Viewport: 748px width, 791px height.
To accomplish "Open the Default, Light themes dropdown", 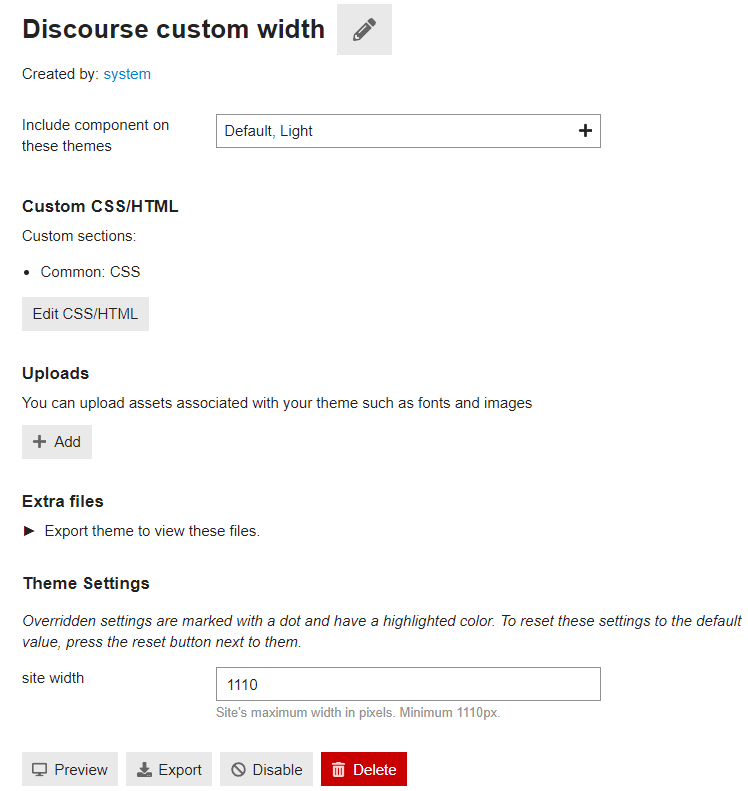I will coord(408,131).
